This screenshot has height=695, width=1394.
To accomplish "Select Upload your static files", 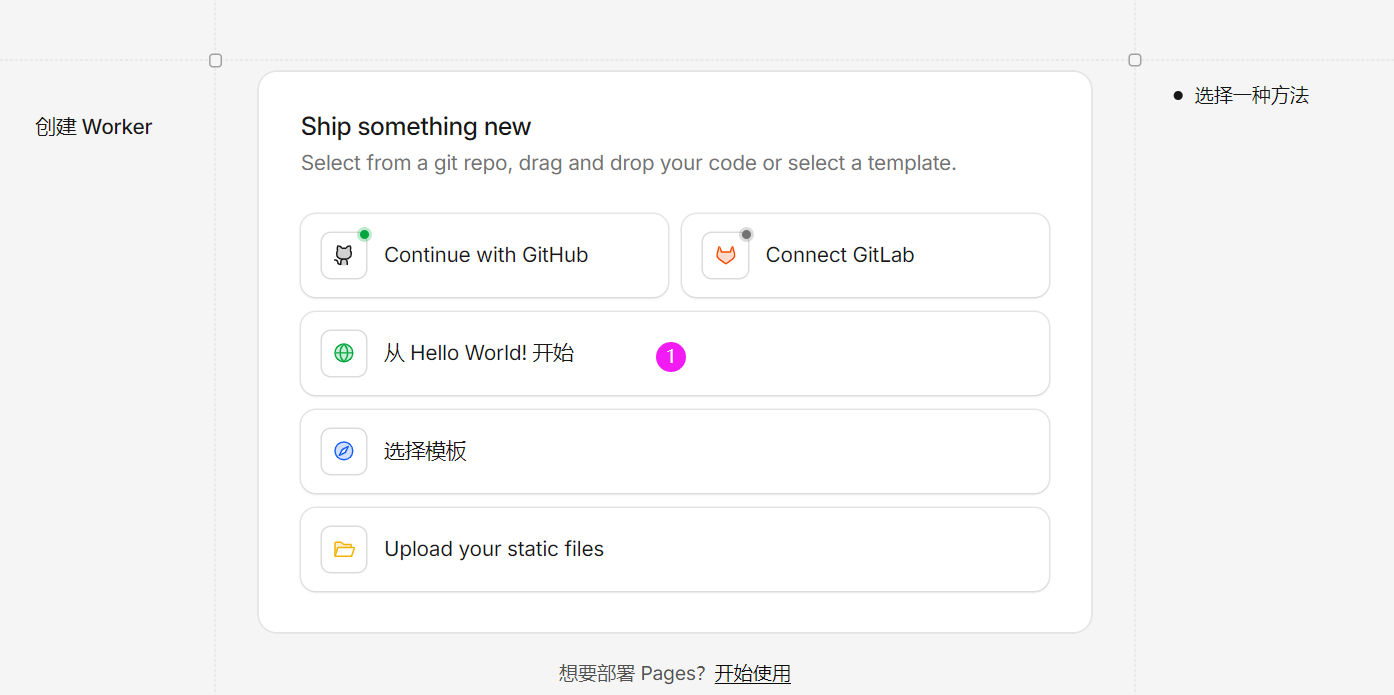I will 494,549.
